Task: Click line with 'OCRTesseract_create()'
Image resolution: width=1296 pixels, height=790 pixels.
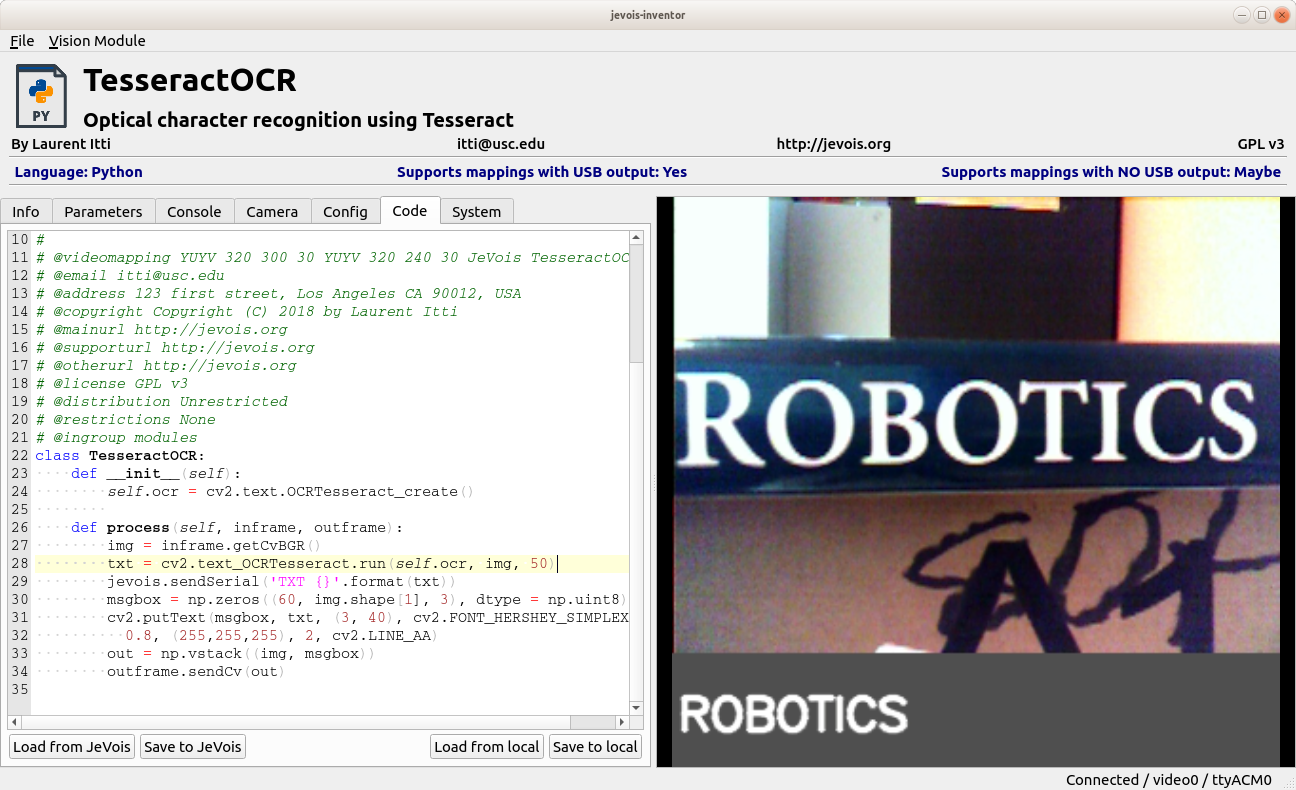Action: (290, 491)
